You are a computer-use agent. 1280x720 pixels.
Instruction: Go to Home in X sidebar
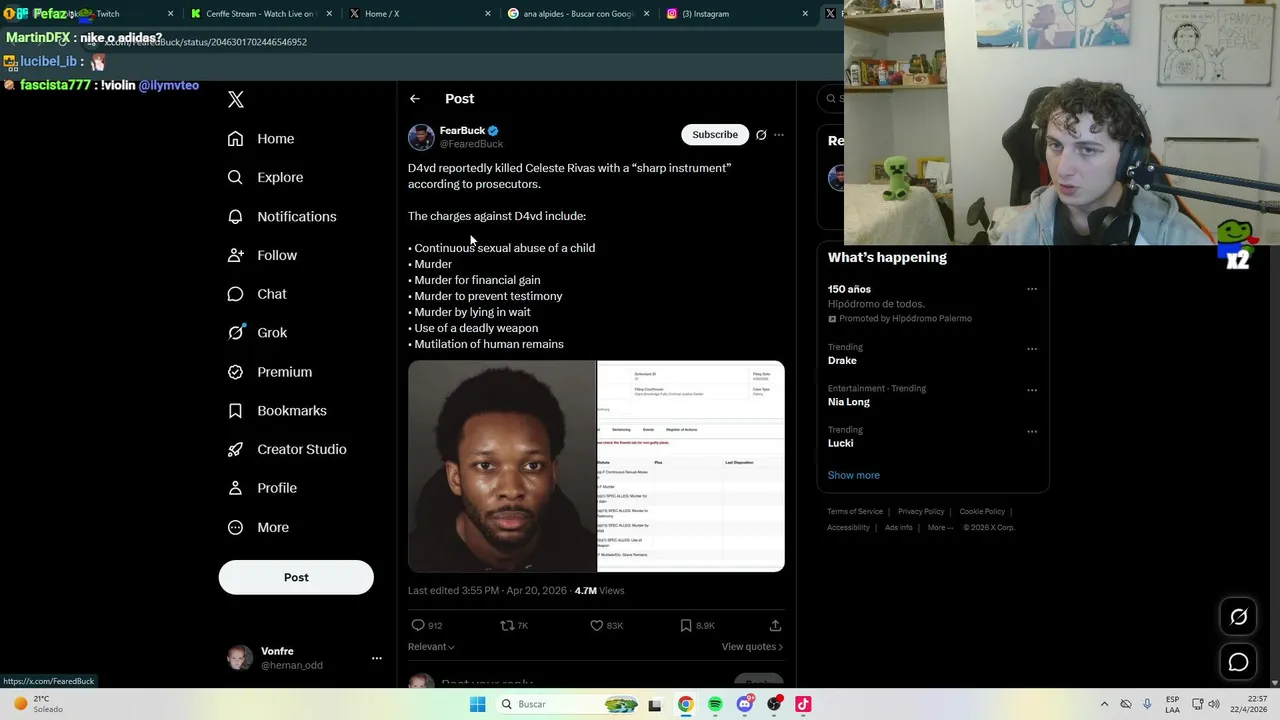[261, 139]
